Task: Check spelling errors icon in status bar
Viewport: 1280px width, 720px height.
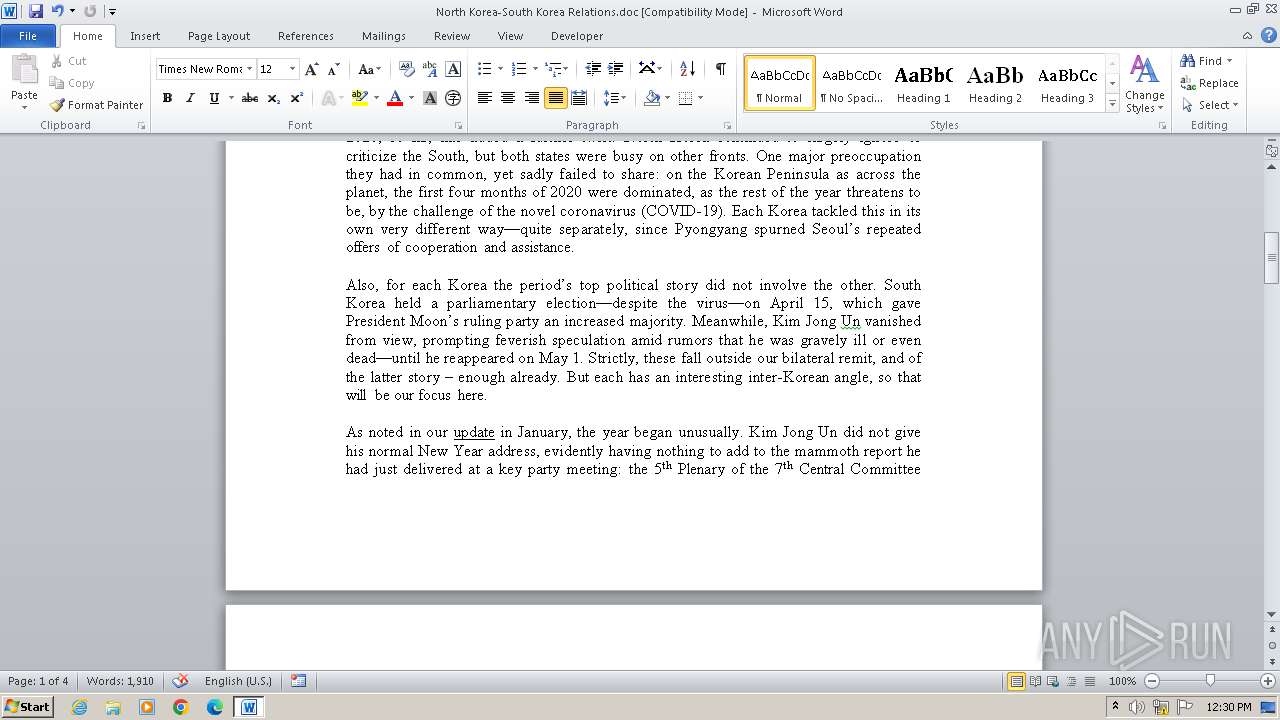Action: [x=181, y=681]
